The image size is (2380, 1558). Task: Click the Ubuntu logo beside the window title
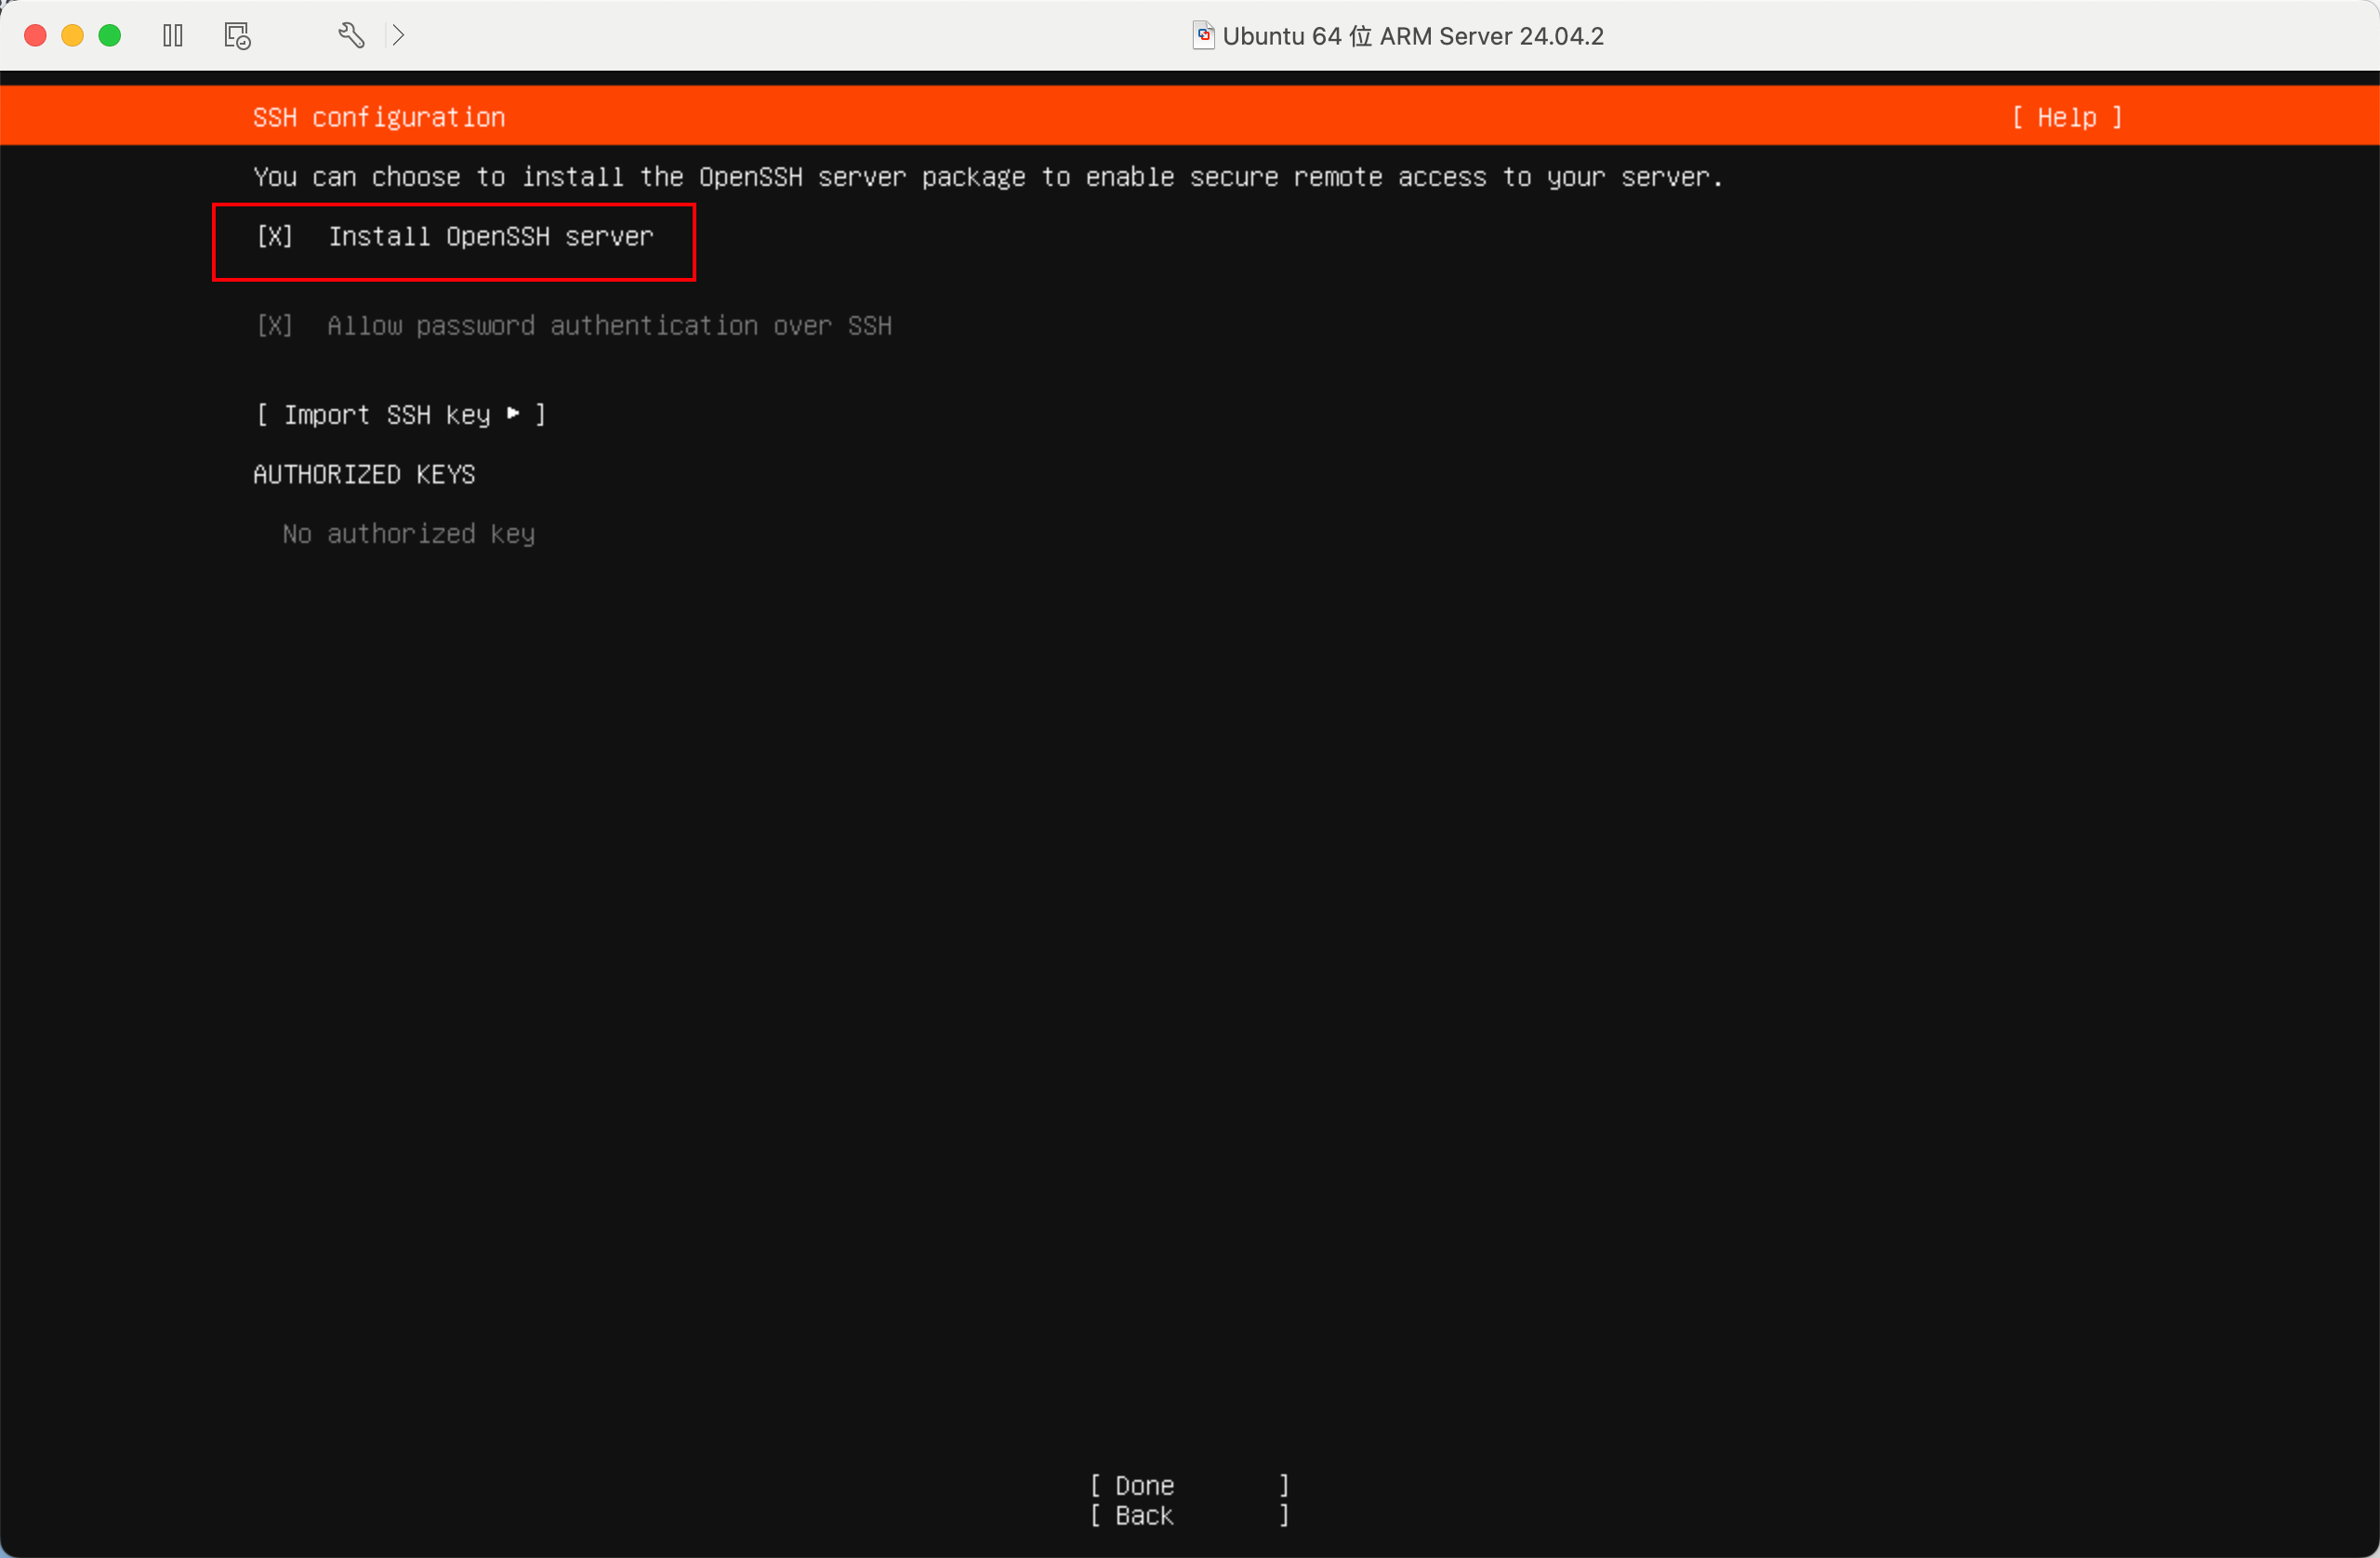point(1202,35)
